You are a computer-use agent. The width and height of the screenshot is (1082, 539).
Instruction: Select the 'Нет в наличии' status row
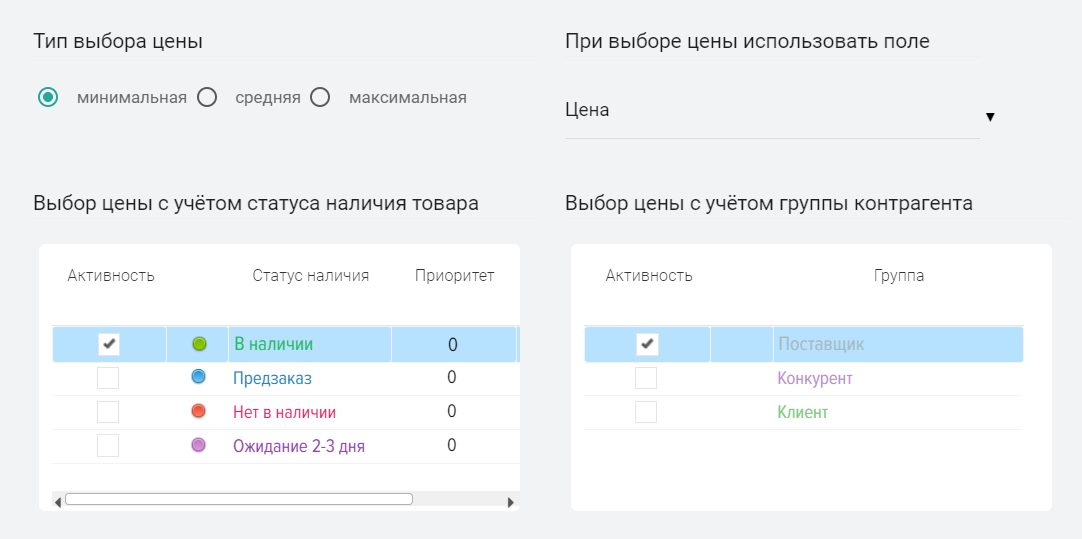click(x=284, y=412)
